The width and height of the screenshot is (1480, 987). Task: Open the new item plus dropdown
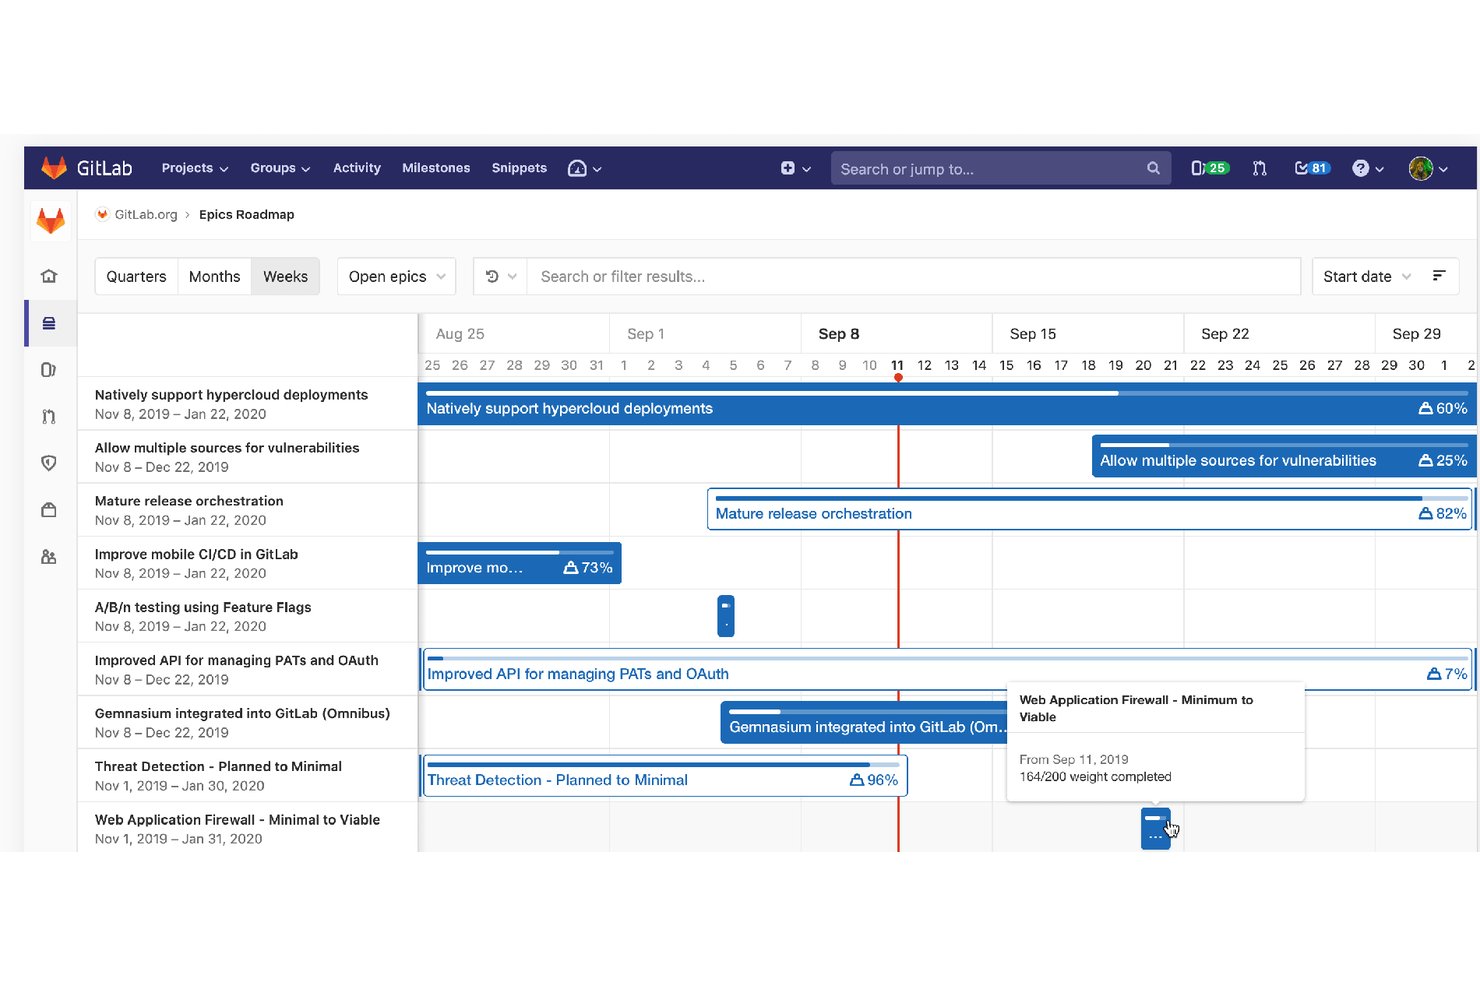pyautogui.click(x=795, y=168)
